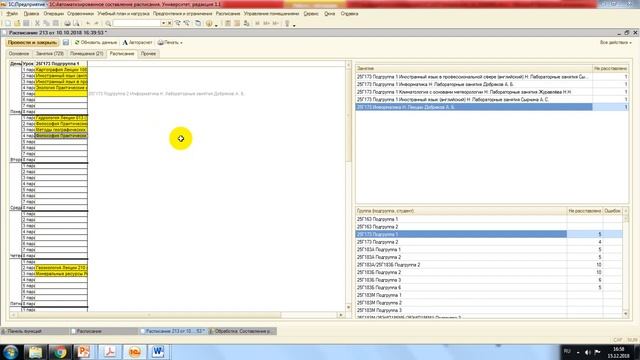
Task: Select group 25Г183М Подгруппа 1
Action: (x=489, y=295)
